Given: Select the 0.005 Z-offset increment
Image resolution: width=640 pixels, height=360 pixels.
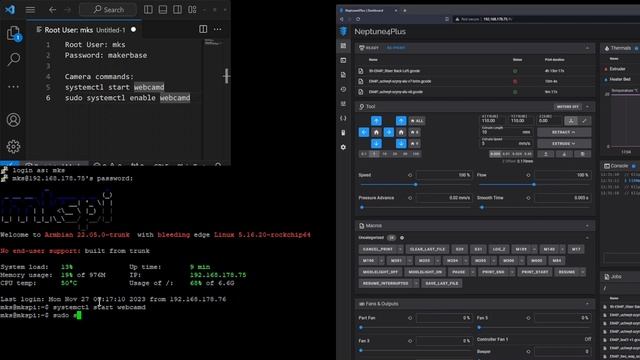Looking at the screenshot, I should [x=495, y=154].
